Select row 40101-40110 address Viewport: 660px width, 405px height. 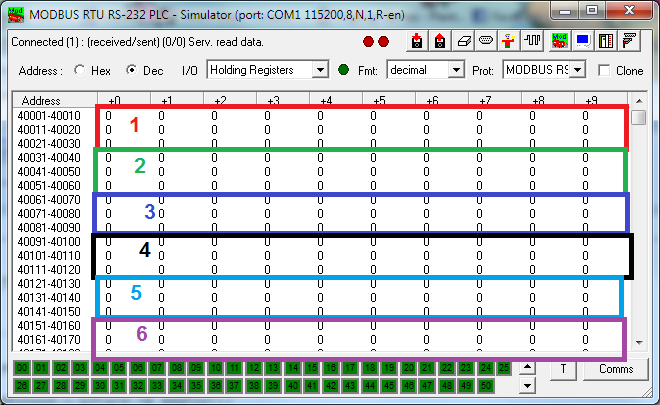point(49,256)
